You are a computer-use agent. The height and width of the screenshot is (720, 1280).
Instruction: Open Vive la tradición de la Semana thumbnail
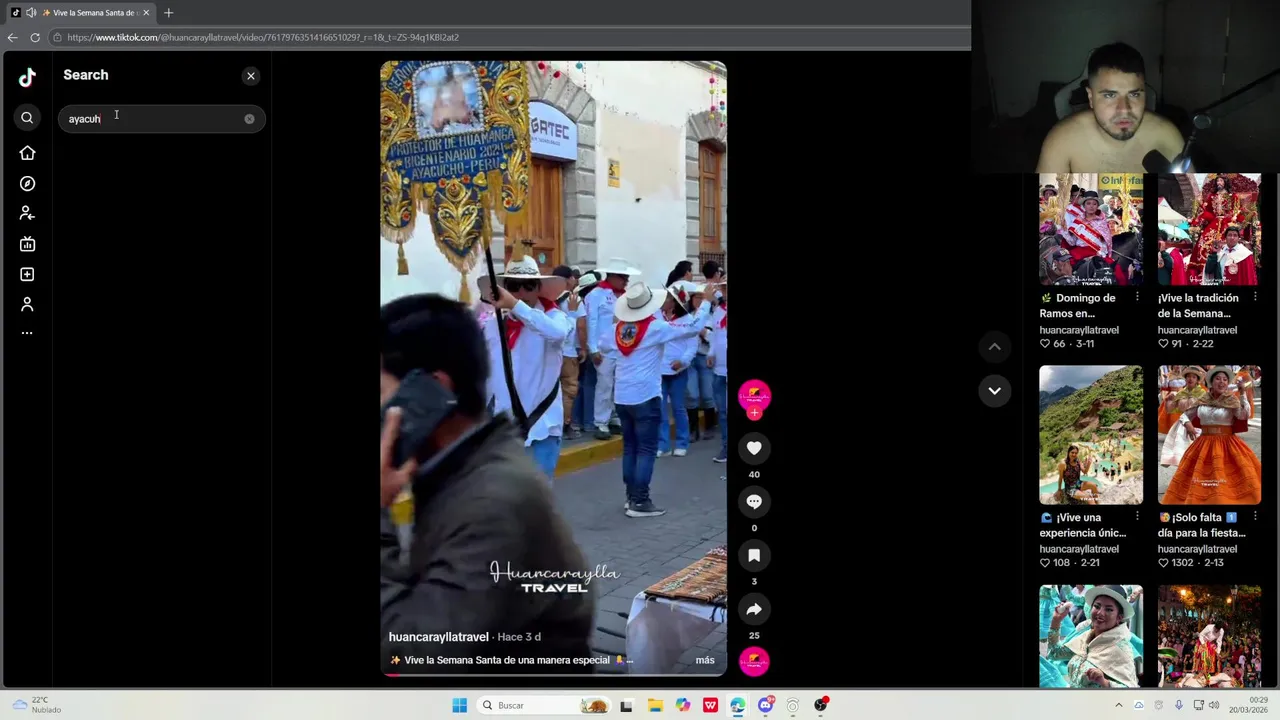click(x=1209, y=229)
